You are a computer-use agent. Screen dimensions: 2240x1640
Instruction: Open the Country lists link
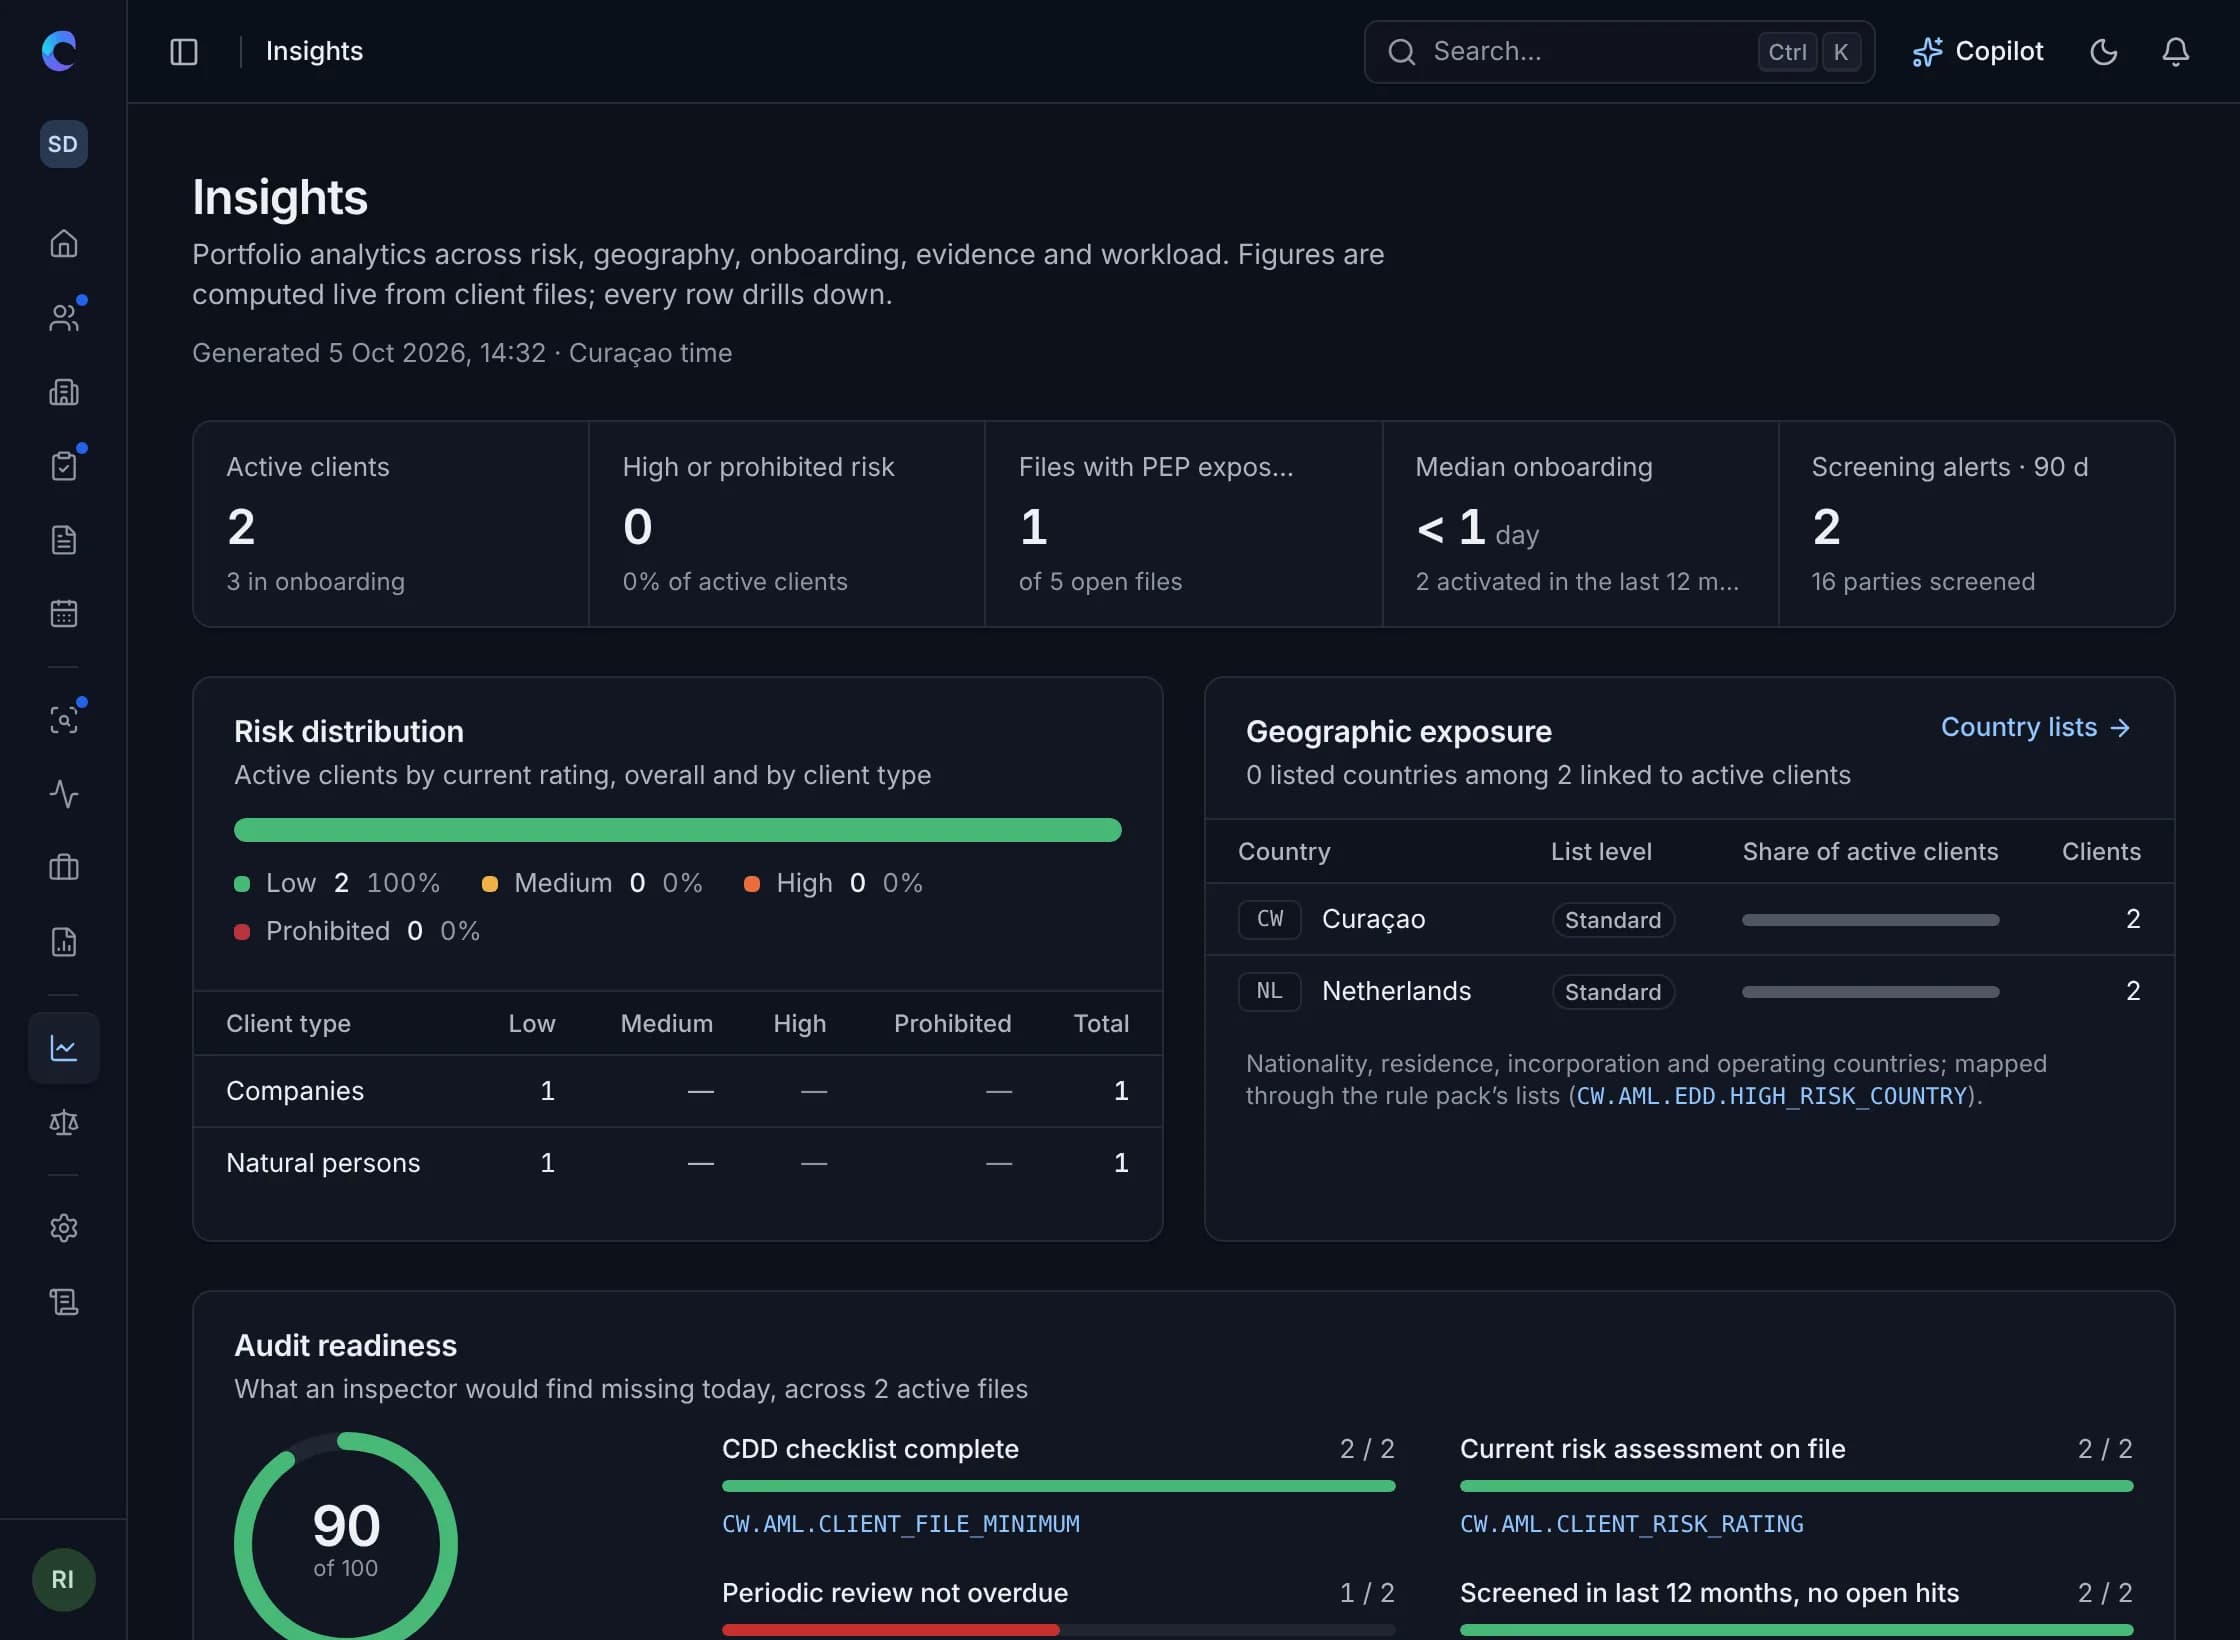[2036, 727]
